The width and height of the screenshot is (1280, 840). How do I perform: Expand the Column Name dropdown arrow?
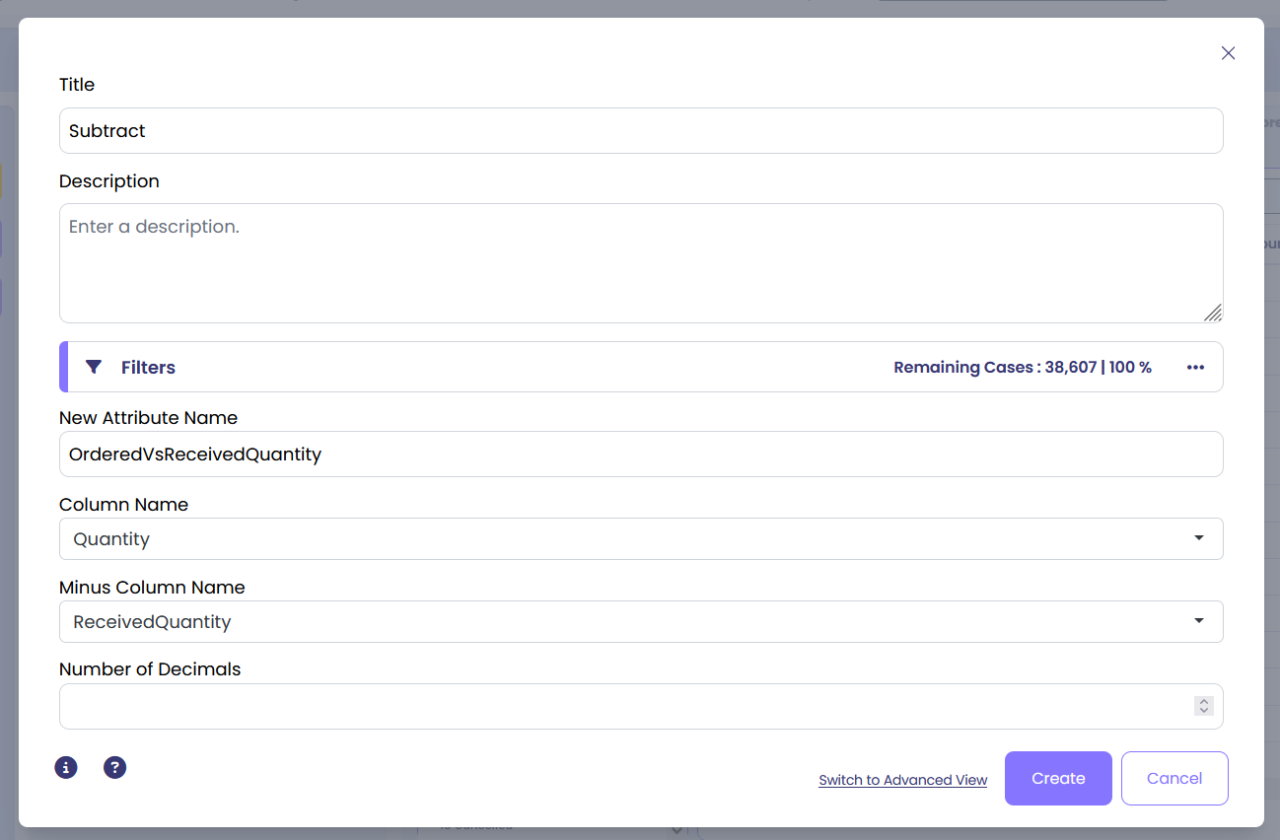pyautogui.click(x=1199, y=538)
